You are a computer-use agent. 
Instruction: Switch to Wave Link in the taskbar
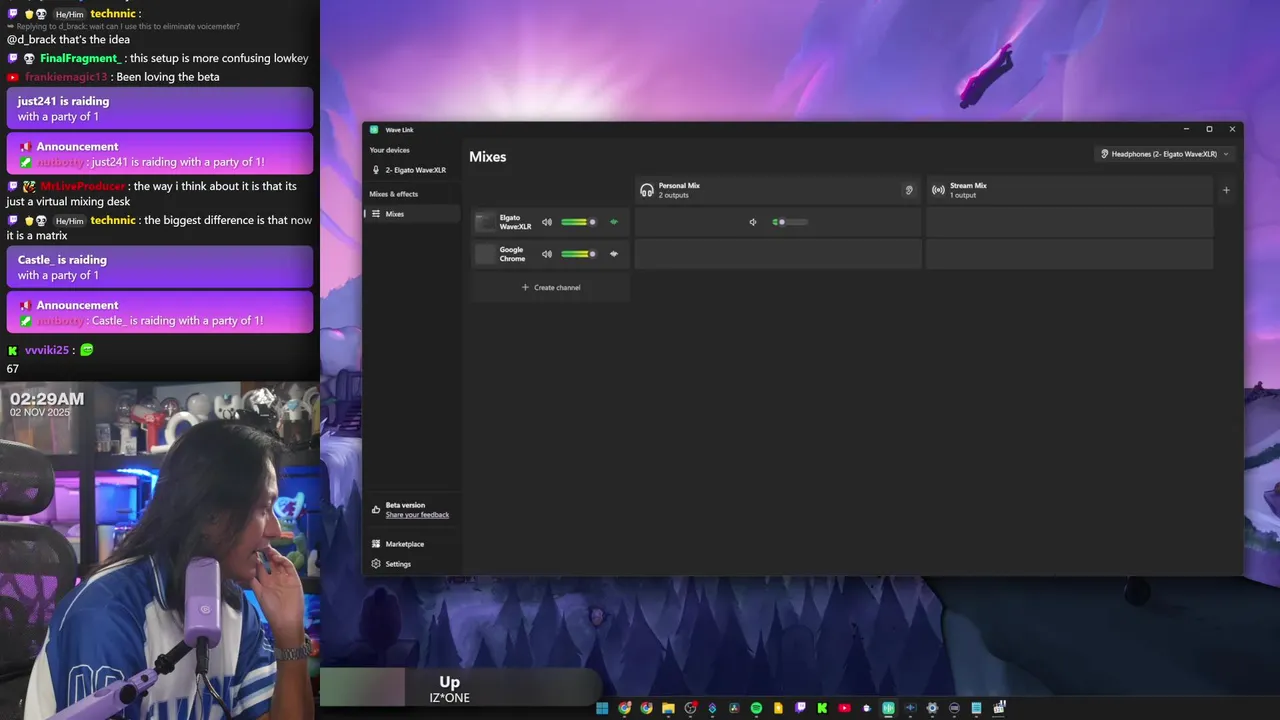(888, 708)
